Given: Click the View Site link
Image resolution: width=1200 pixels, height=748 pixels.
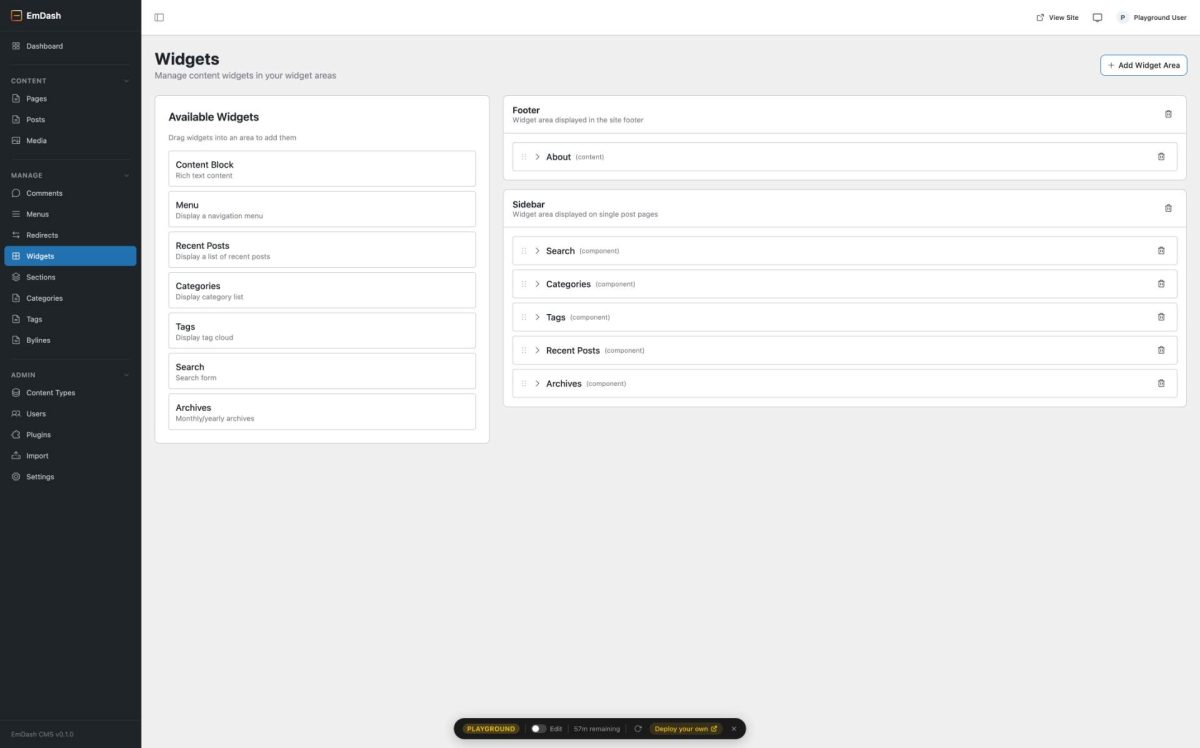Looking at the screenshot, I should 1057,17.
